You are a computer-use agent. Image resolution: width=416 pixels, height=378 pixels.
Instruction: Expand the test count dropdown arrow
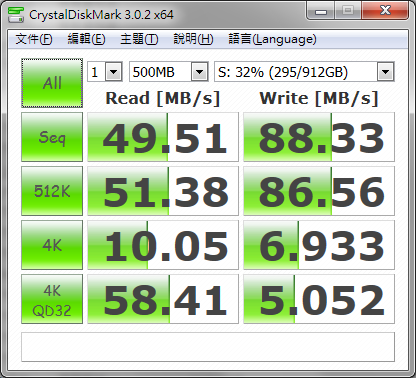pos(114,72)
